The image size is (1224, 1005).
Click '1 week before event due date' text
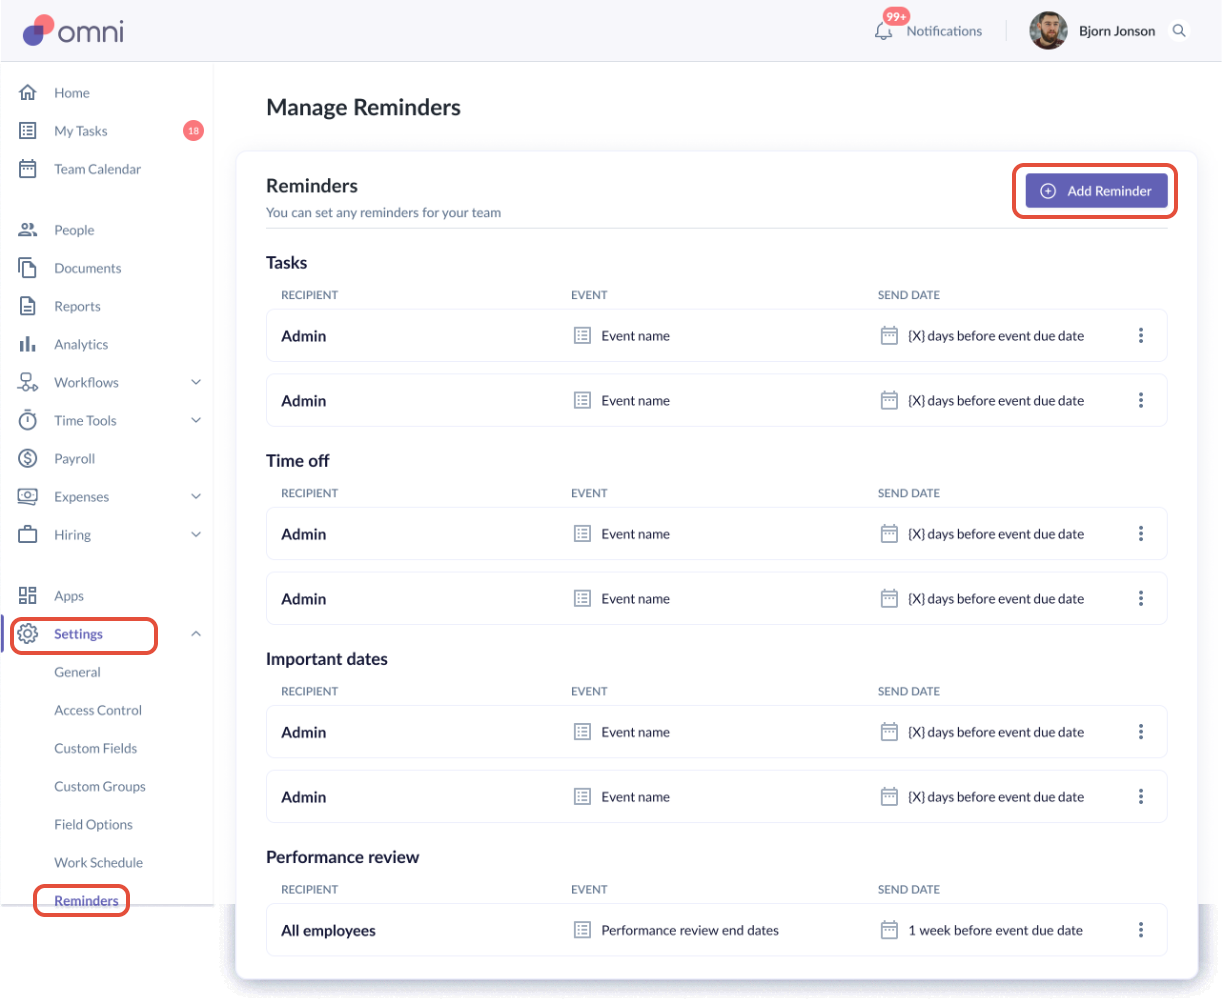995,930
